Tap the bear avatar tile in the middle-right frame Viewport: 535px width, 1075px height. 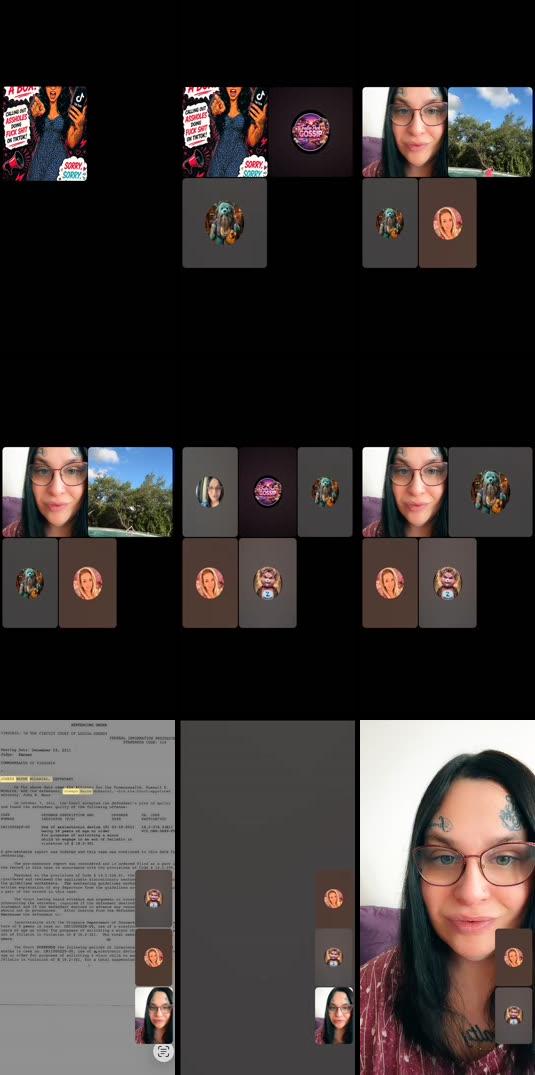tap(447, 583)
